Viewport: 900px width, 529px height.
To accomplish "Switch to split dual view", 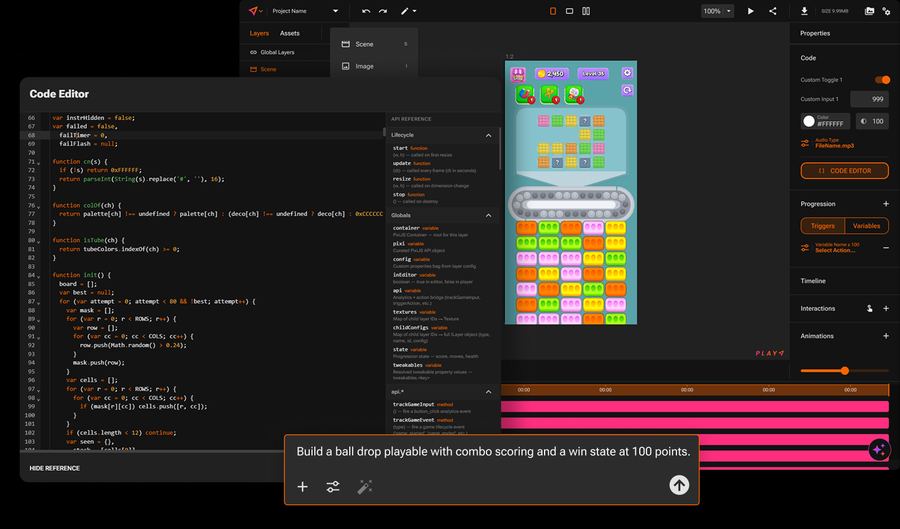I will 586,11.
